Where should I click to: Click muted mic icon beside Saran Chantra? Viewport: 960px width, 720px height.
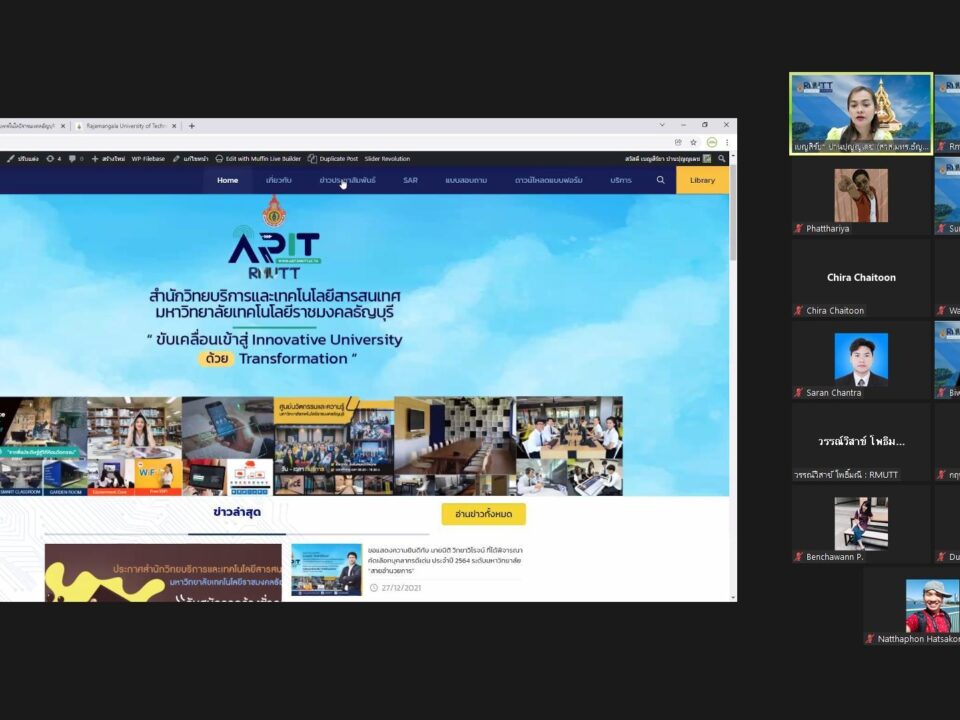(x=798, y=392)
